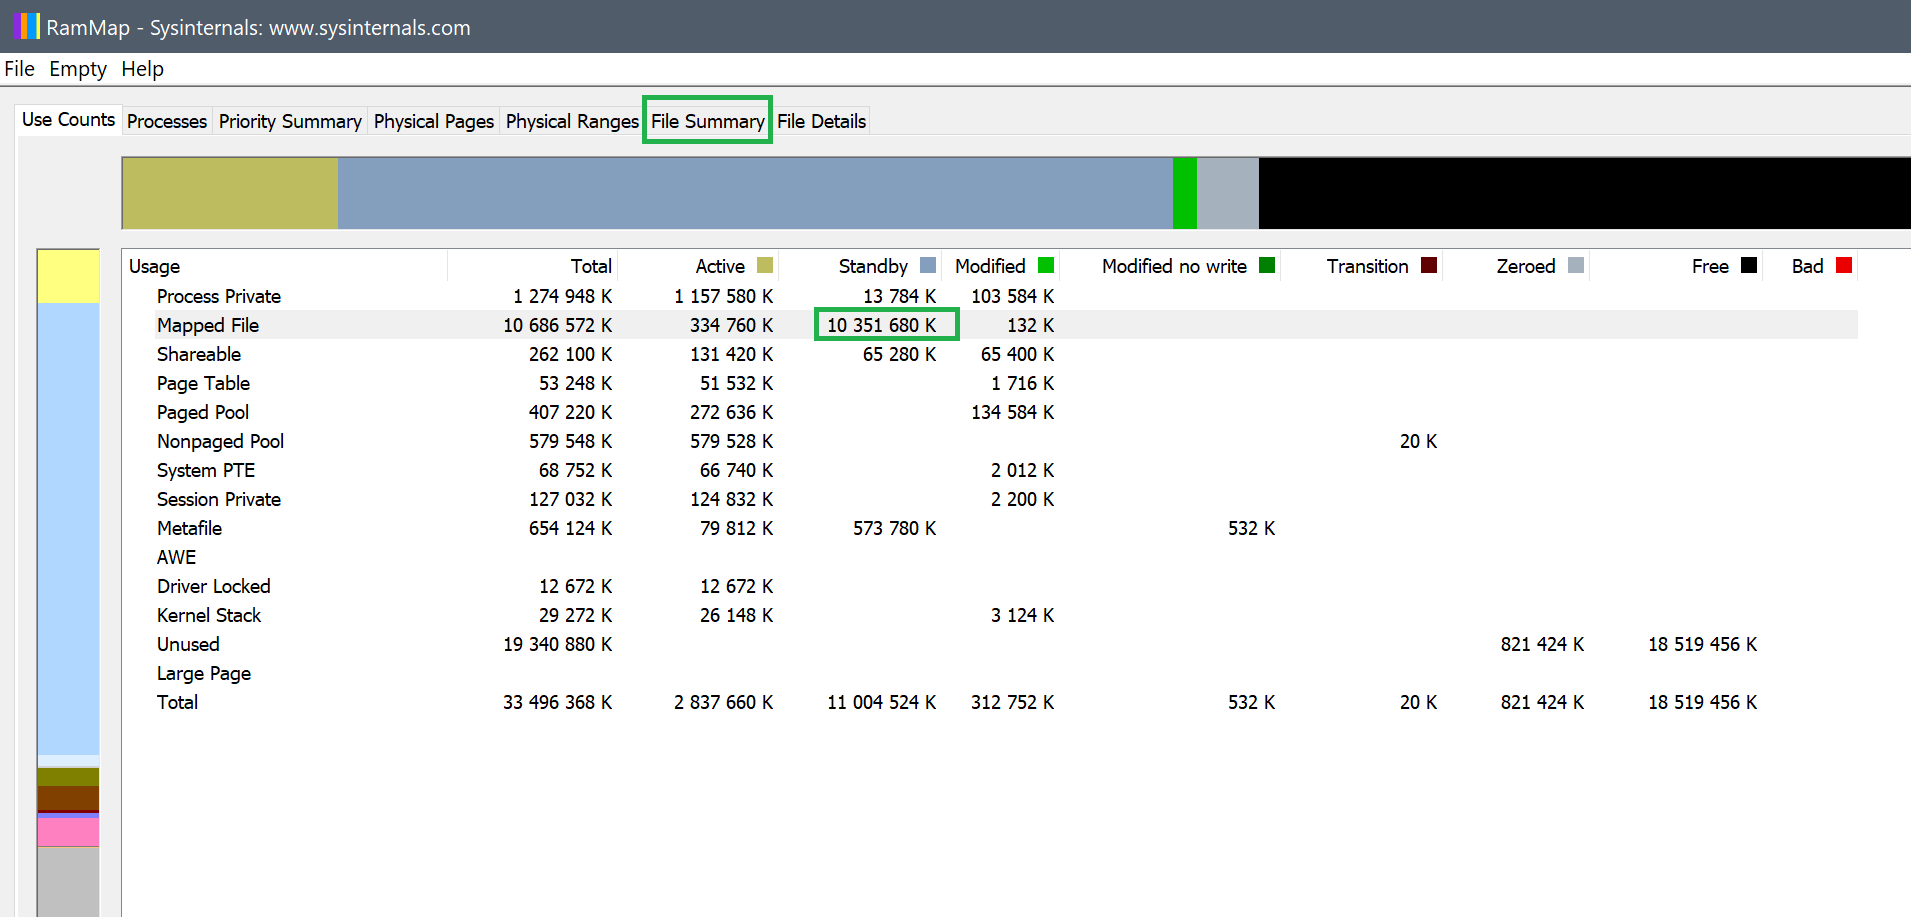
Task: Open the Priority Summary tab
Action: pyautogui.click(x=290, y=121)
